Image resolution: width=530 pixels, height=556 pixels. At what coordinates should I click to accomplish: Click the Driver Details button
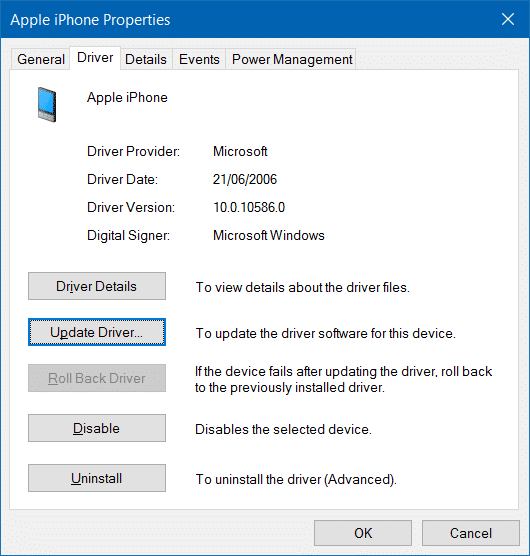point(97,286)
